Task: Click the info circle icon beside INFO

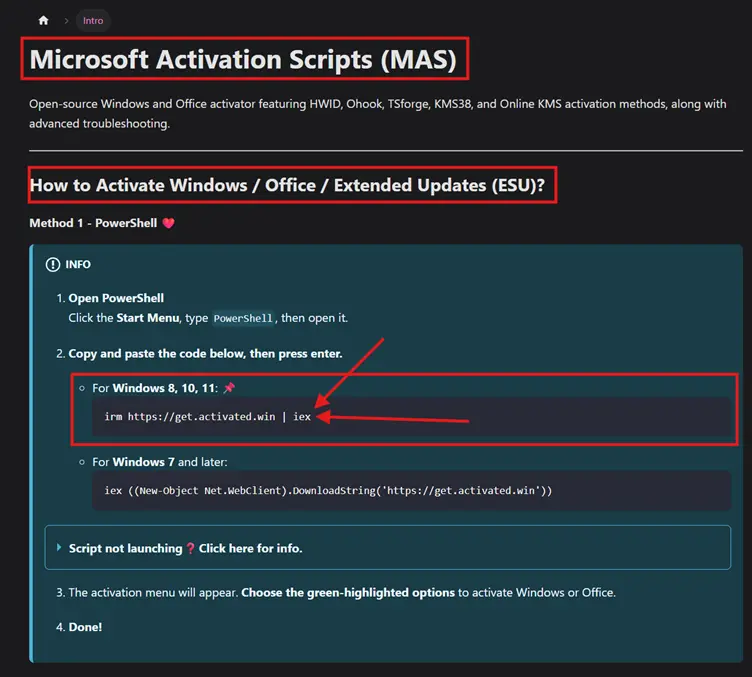Action: pos(53,265)
